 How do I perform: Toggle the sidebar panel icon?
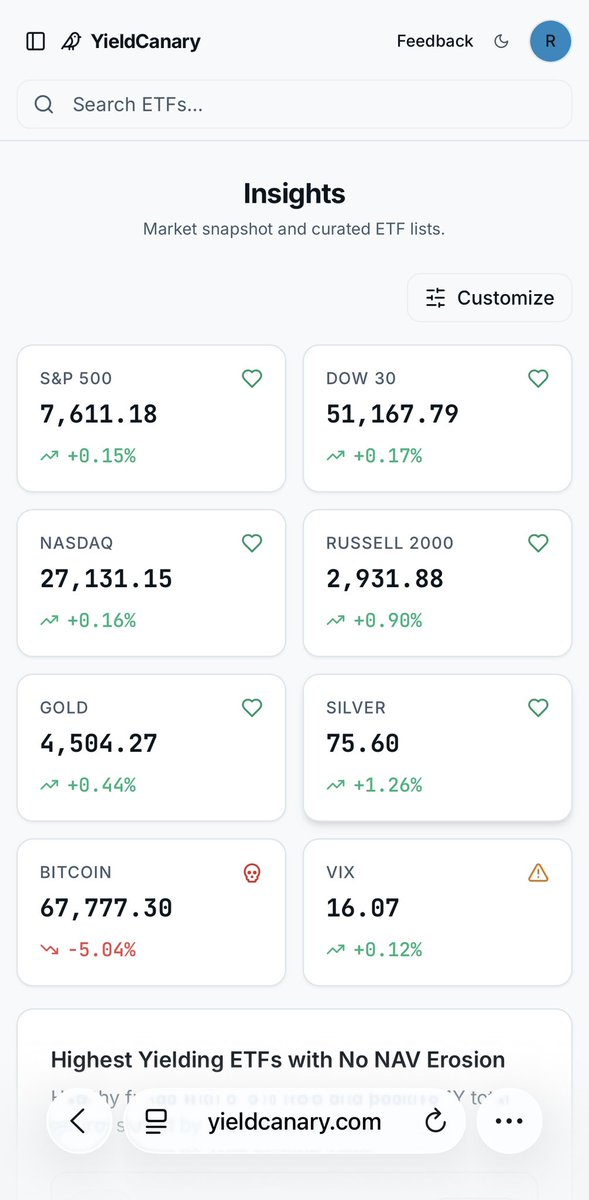pyautogui.click(x=36, y=41)
